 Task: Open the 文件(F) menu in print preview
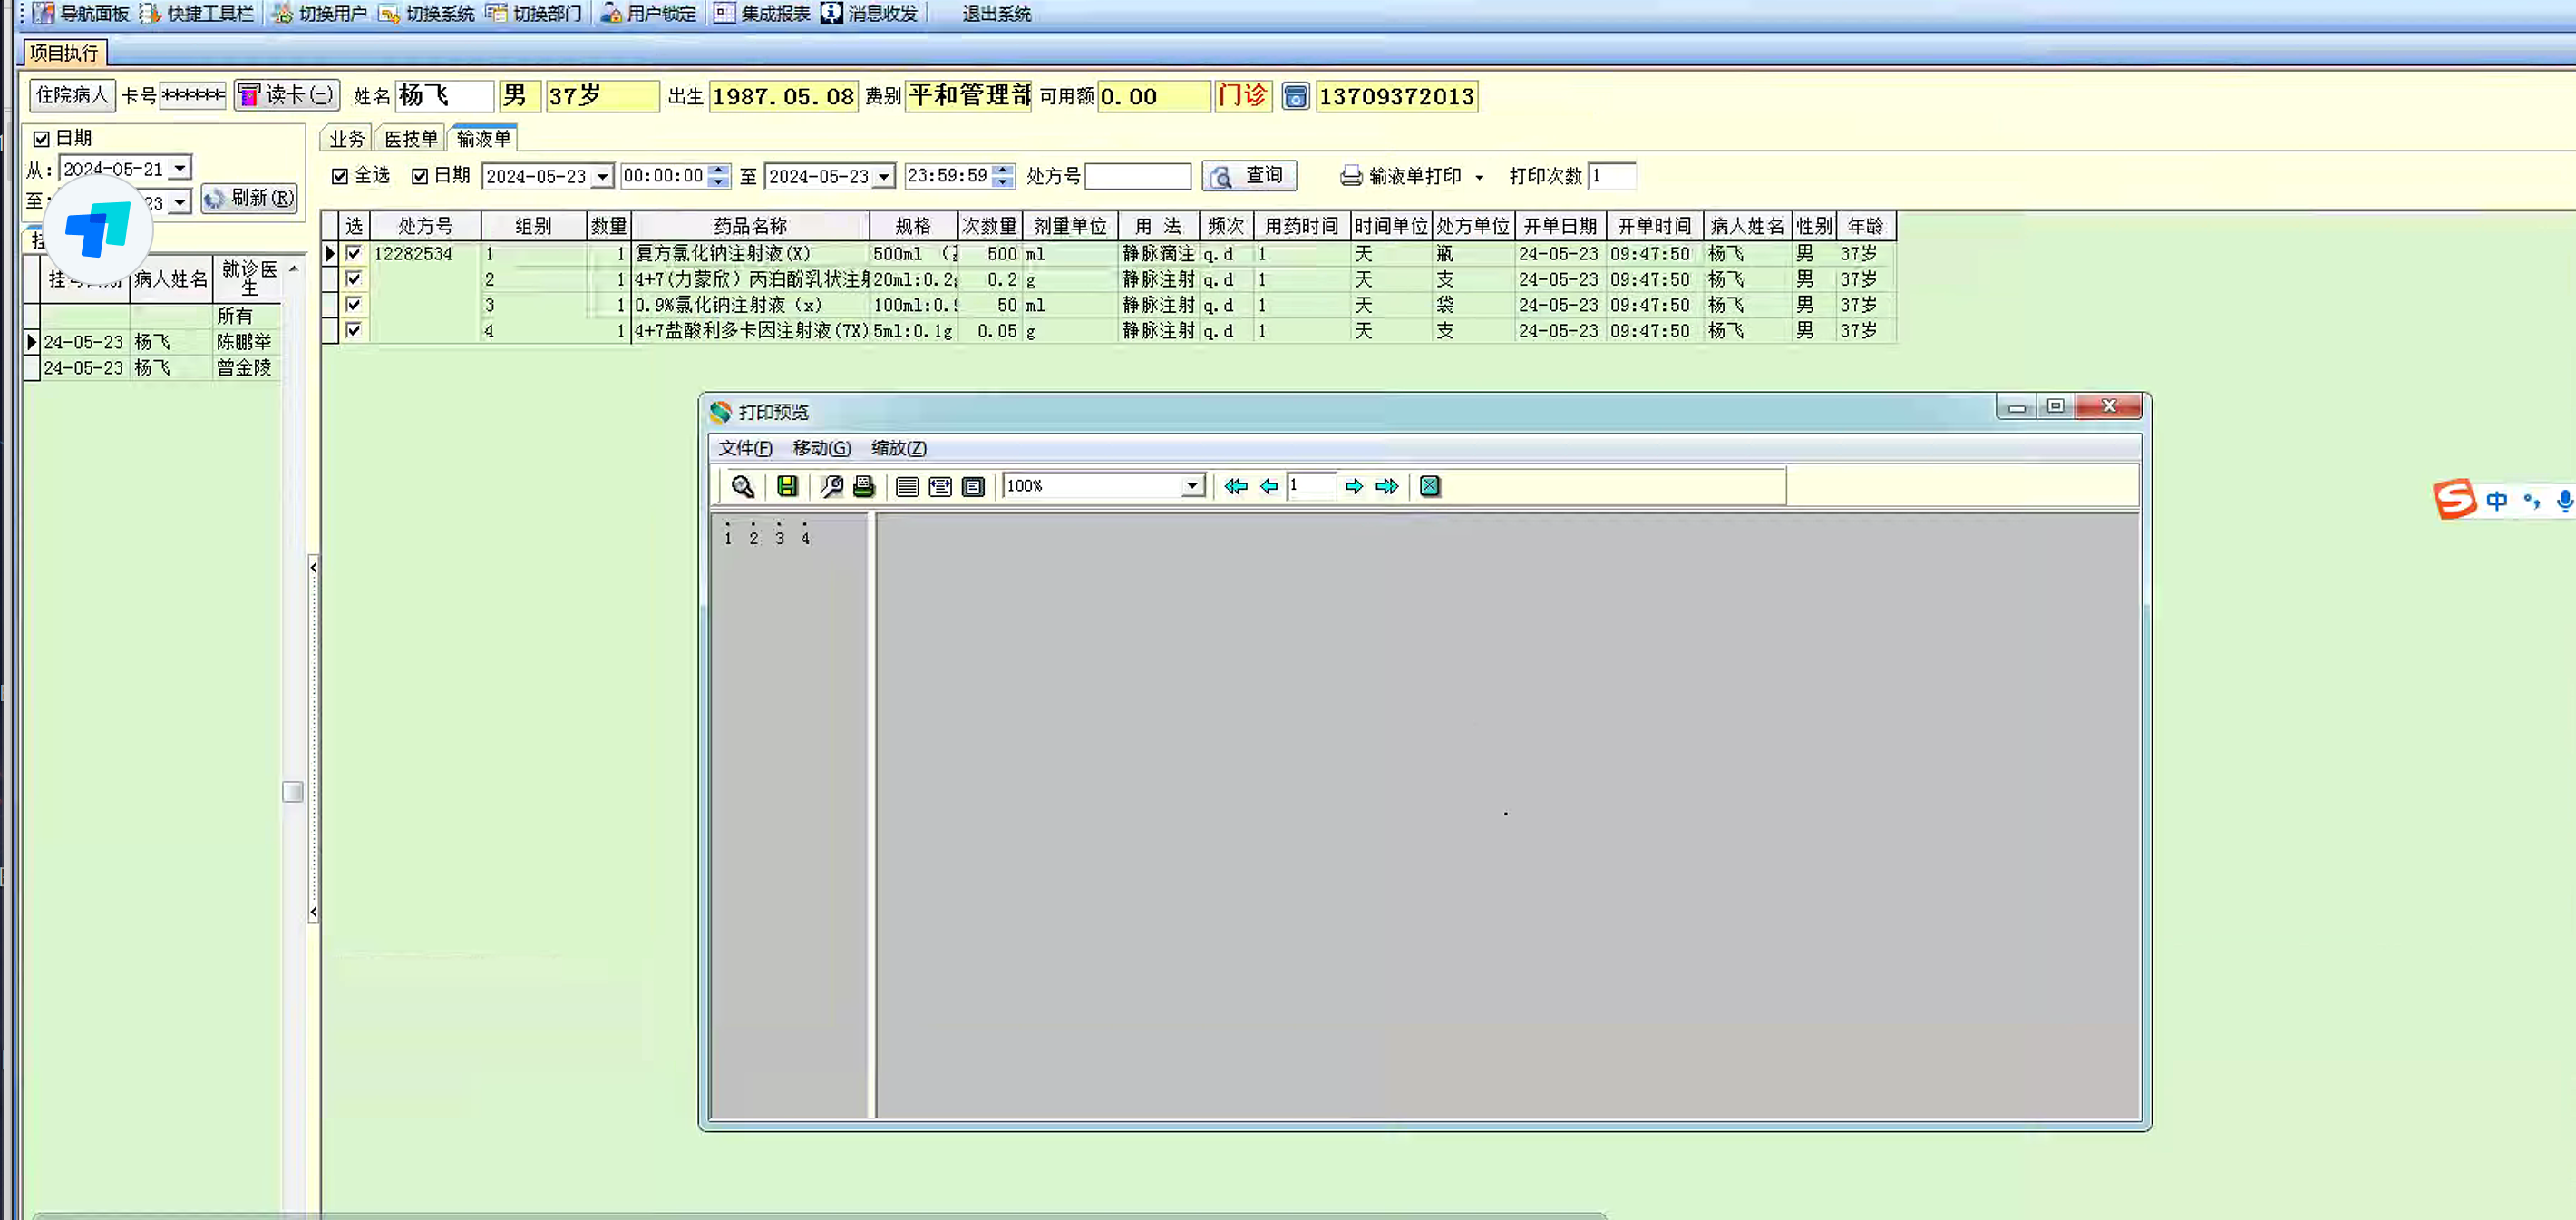point(745,448)
